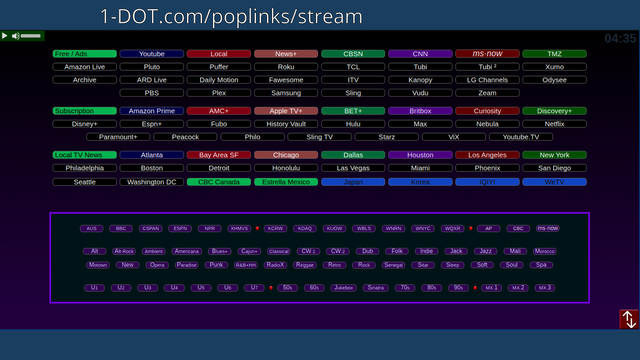Launch Hulu
This screenshot has width=640, height=360.
(x=353, y=124)
